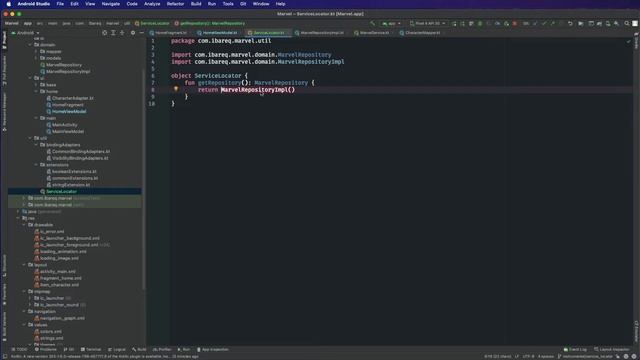Screen dimensions: 640x360
Task: Open the Git menu
Action: [x=243, y=4]
